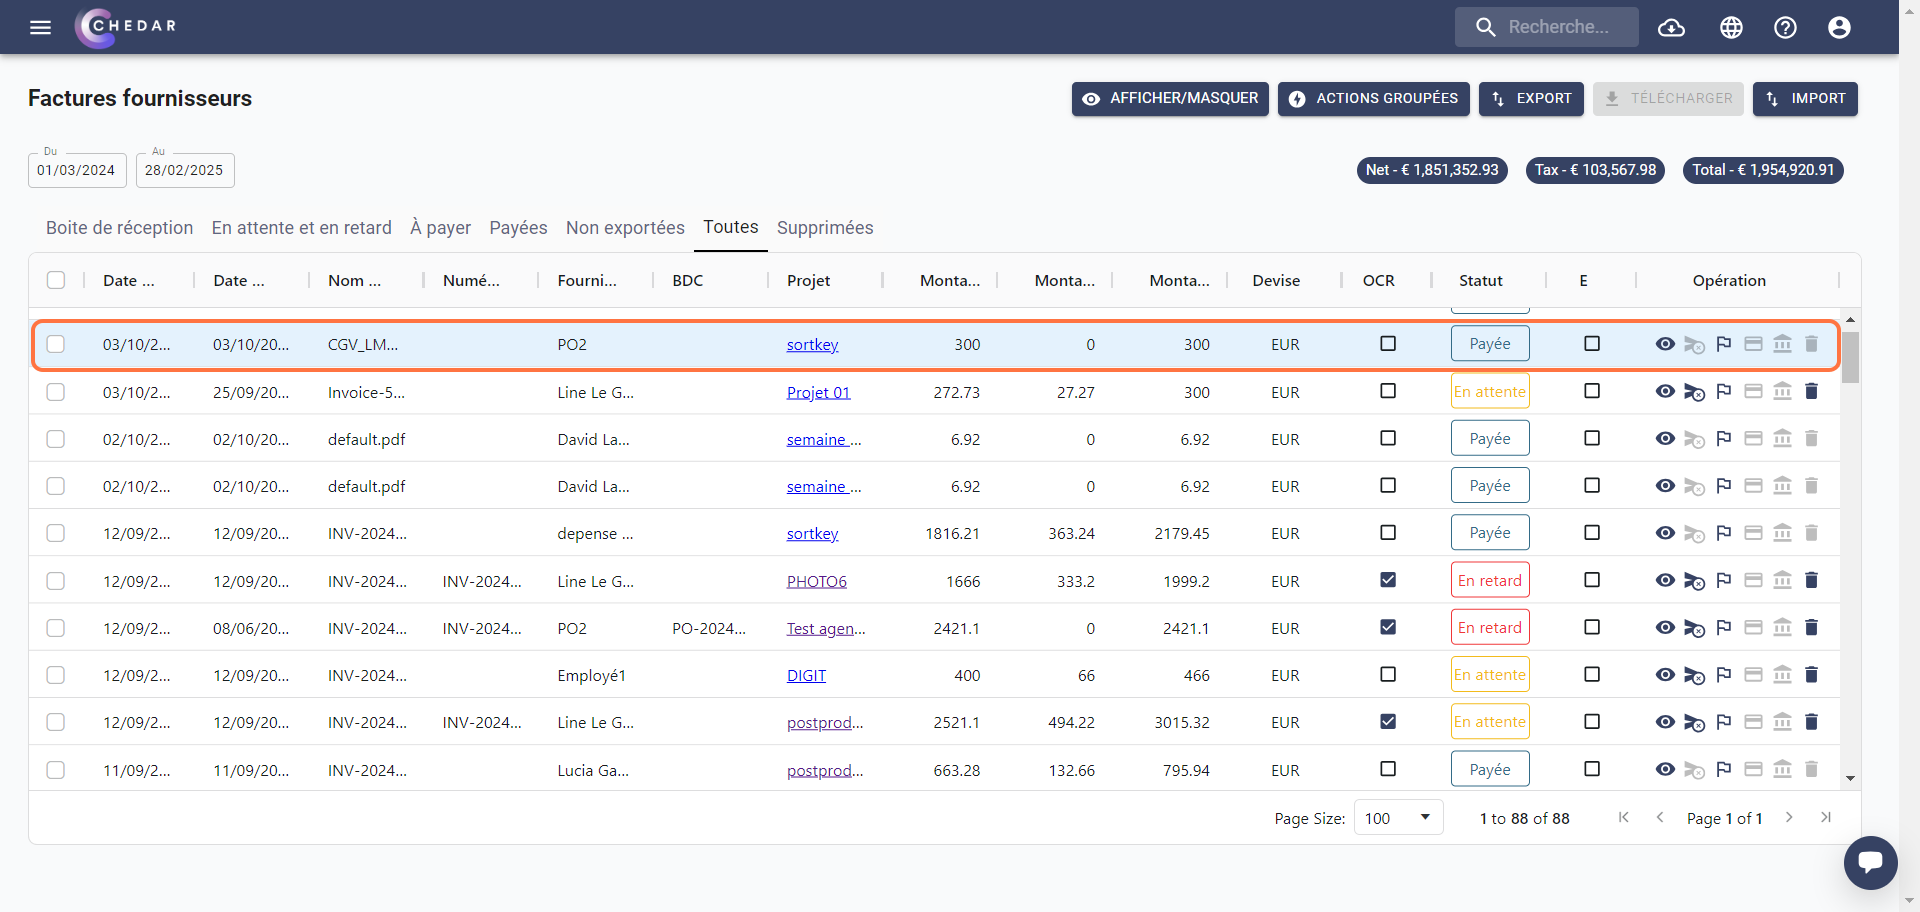Flag the Test agen... invoice row

(1724, 627)
